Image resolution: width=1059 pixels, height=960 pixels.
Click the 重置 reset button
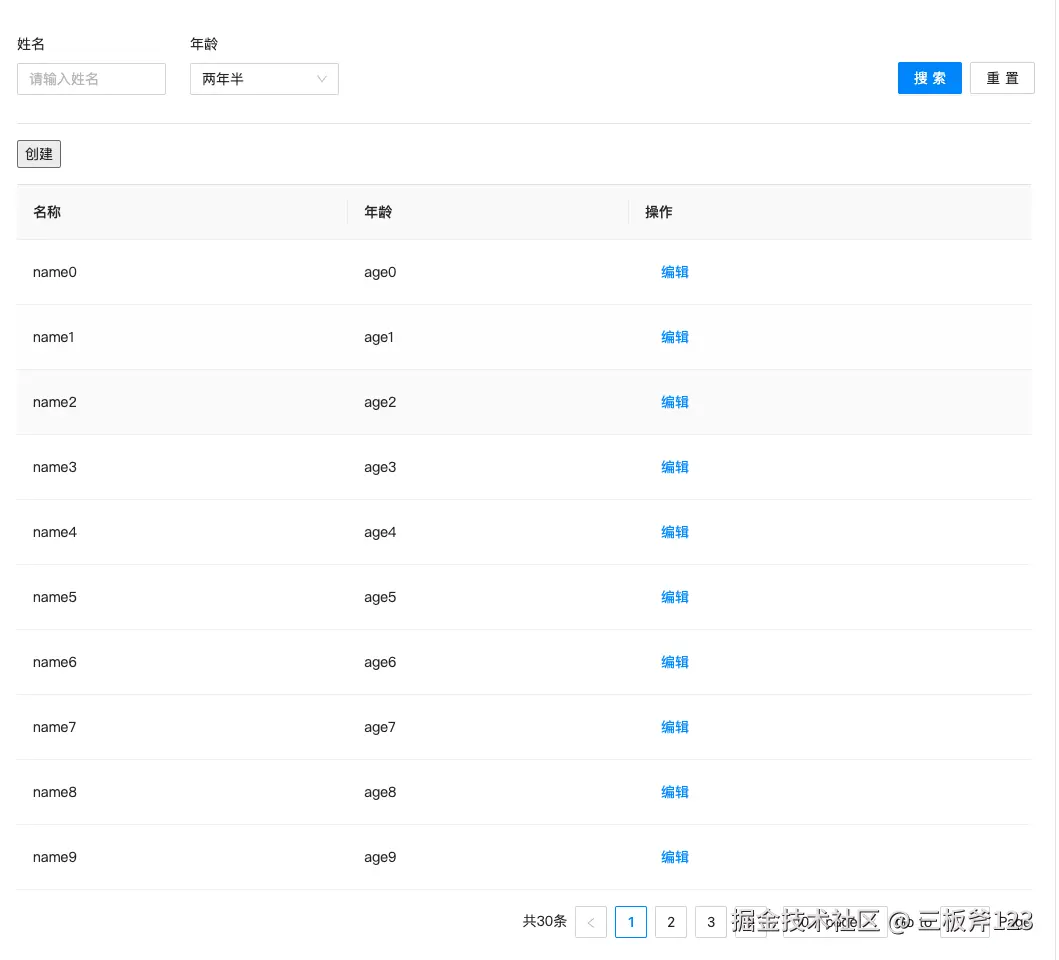[1002, 78]
